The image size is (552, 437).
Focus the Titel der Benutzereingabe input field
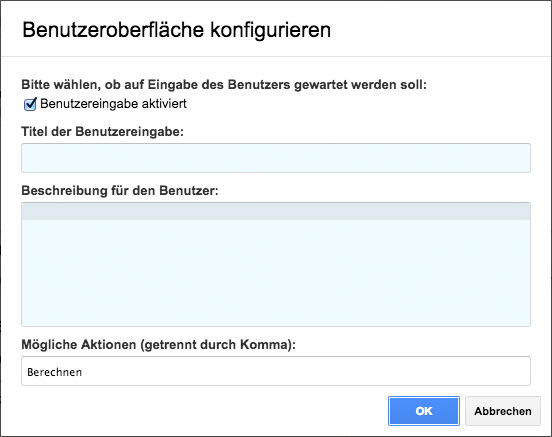coord(276,158)
